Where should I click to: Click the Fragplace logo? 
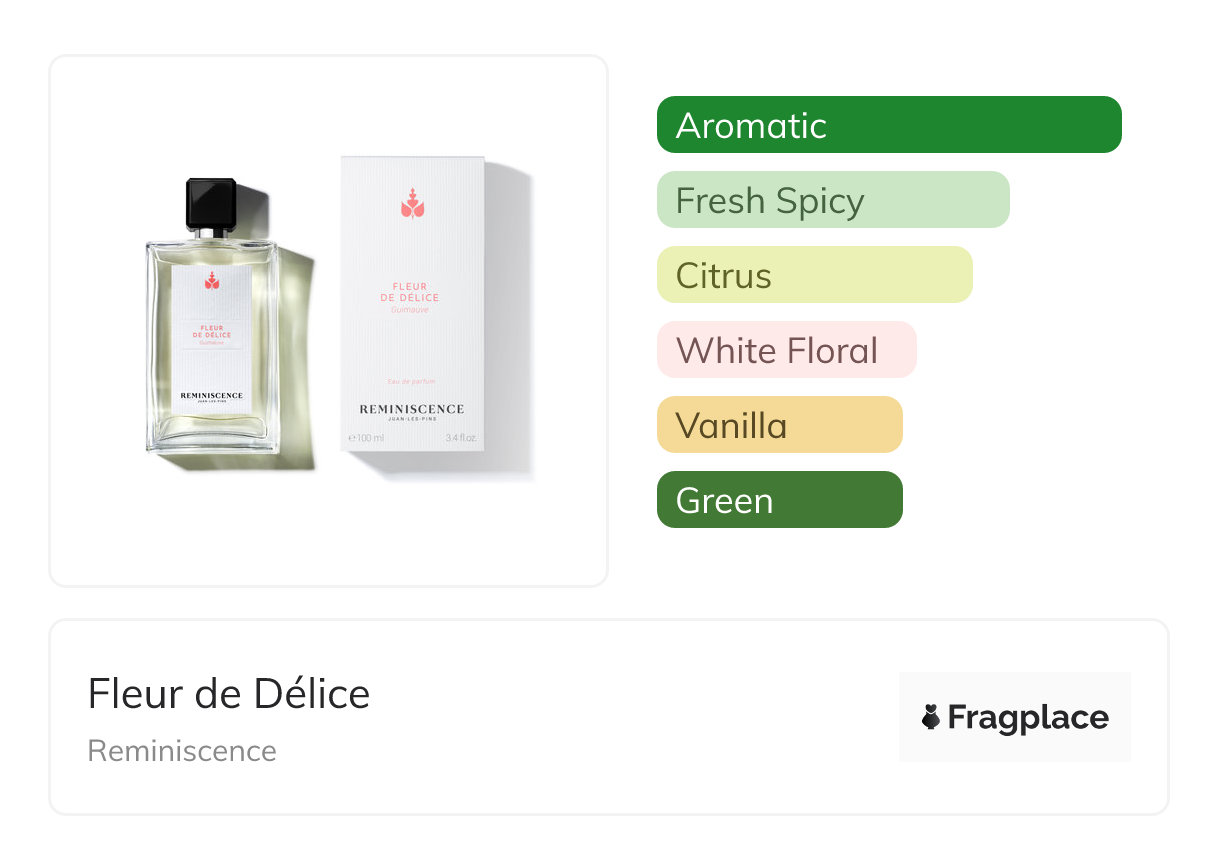1015,717
